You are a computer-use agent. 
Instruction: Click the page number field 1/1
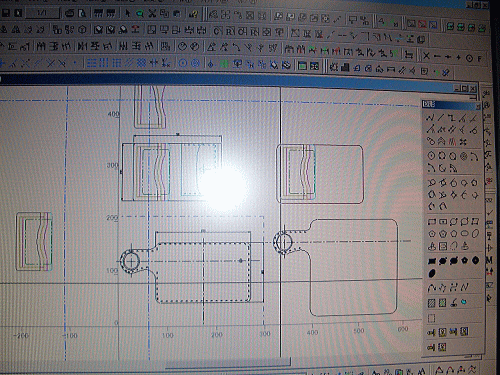click(x=42, y=13)
